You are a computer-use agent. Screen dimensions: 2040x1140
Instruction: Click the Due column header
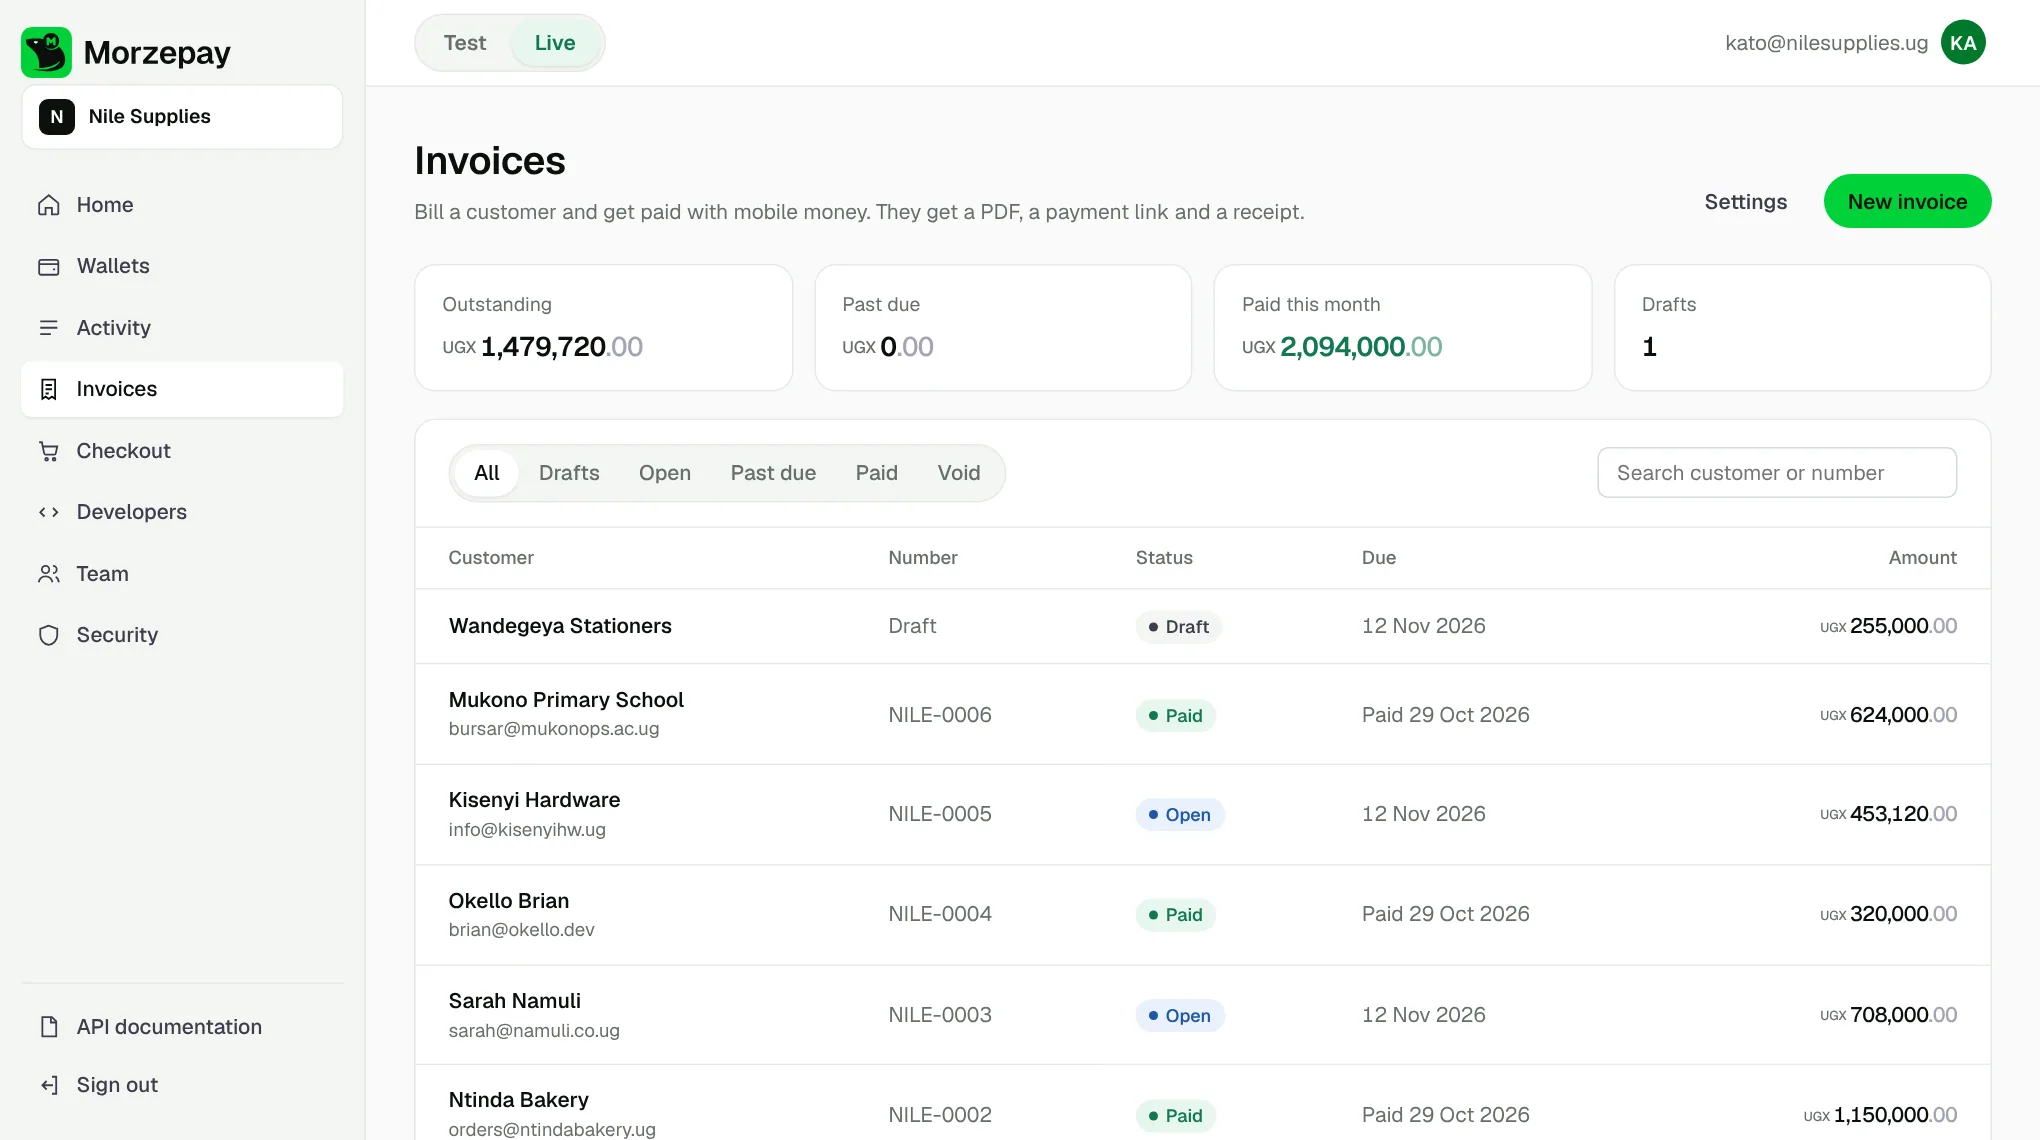pos(1378,558)
